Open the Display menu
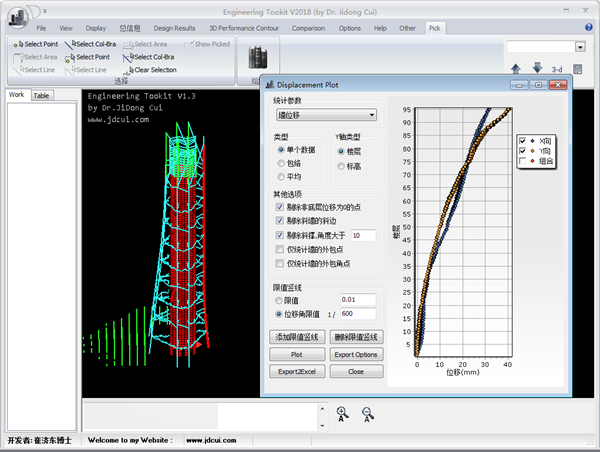The height and width of the screenshot is (452, 600). 96,28
